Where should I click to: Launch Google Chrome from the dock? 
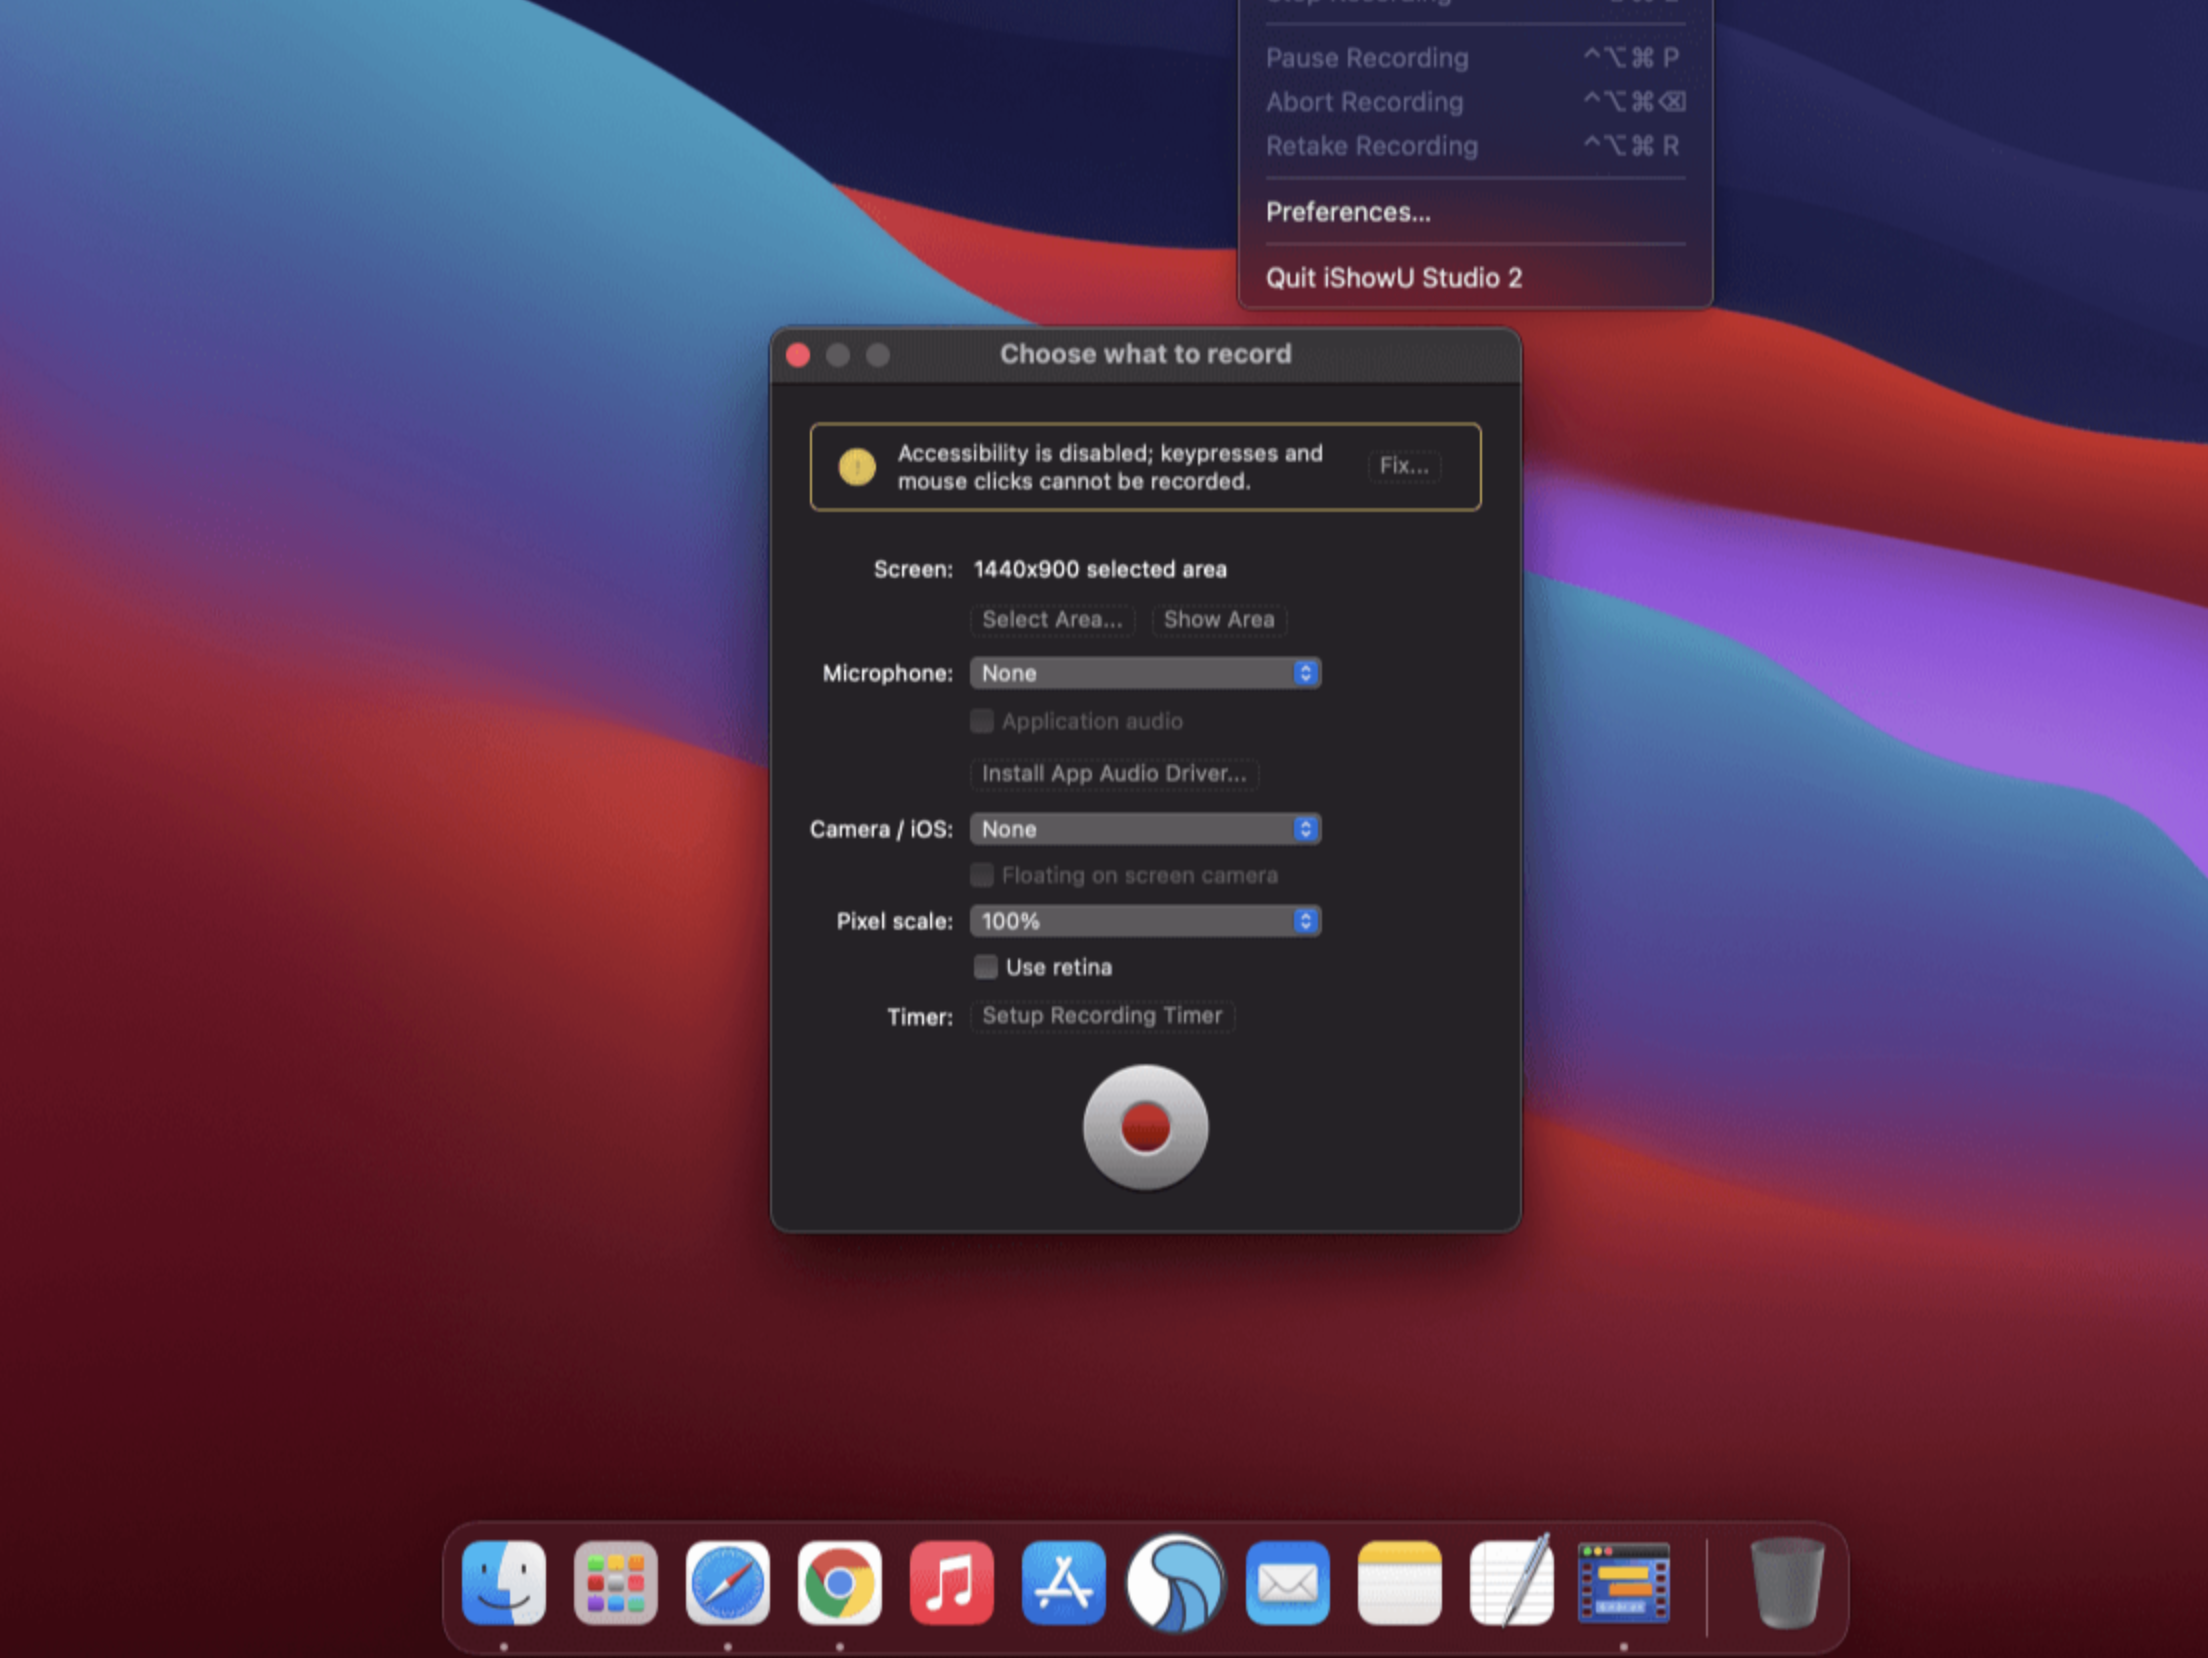[840, 1583]
